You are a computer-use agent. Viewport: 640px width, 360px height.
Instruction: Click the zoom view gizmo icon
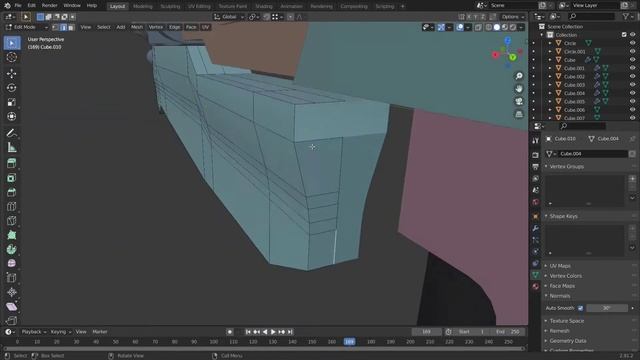(x=519, y=76)
